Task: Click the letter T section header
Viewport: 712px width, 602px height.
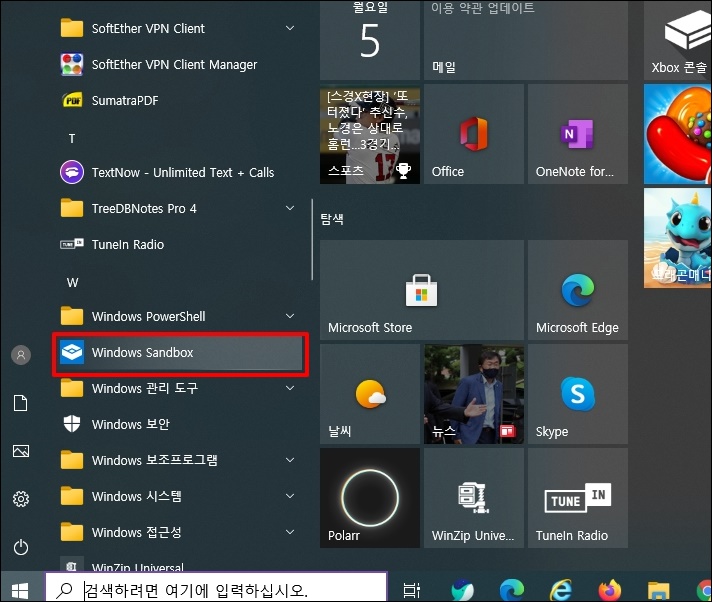Action: pos(72,138)
